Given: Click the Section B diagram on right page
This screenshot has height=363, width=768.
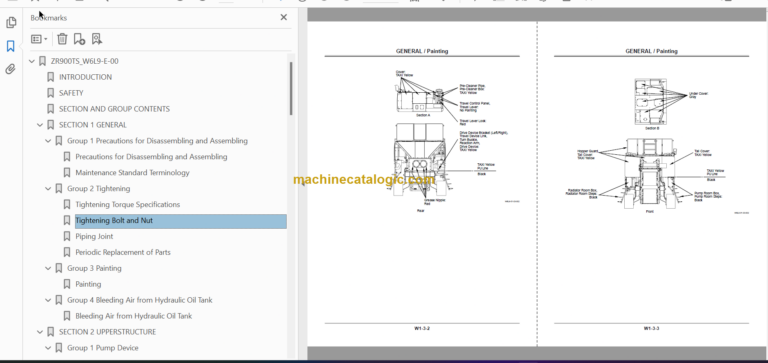Looking at the screenshot, I should (x=650, y=101).
